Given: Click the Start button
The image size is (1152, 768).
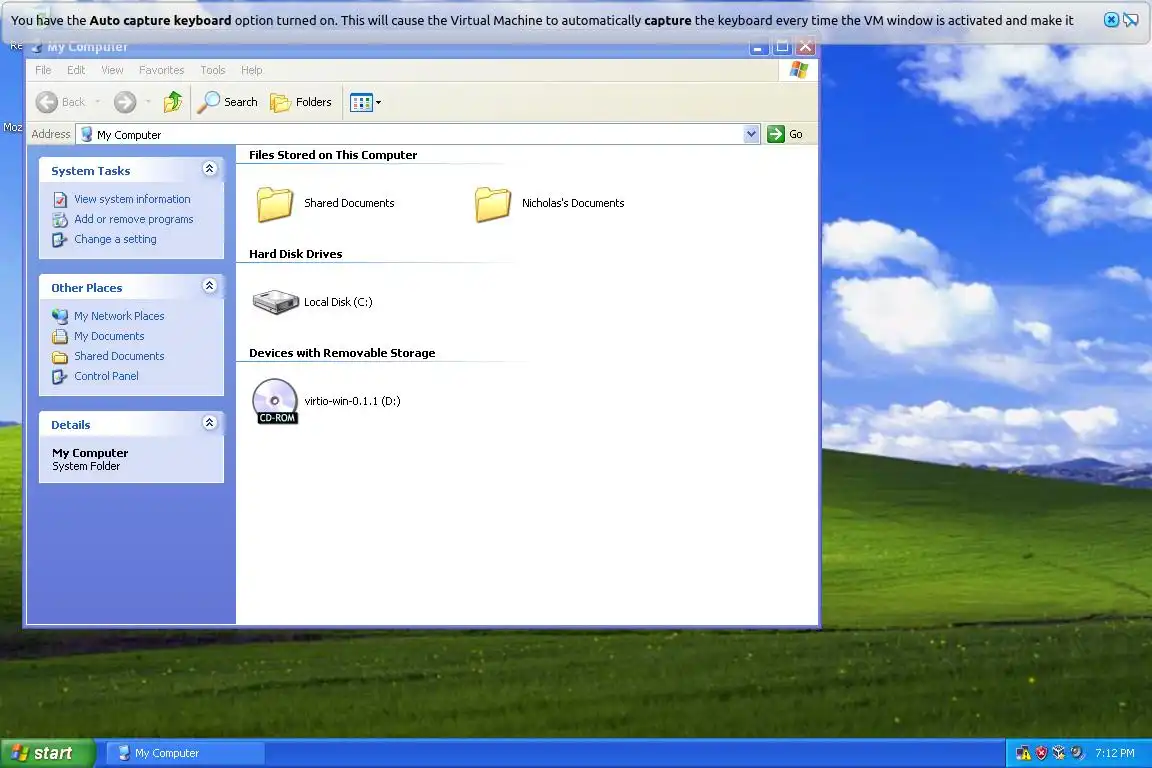Looking at the screenshot, I should pos(48,753).
